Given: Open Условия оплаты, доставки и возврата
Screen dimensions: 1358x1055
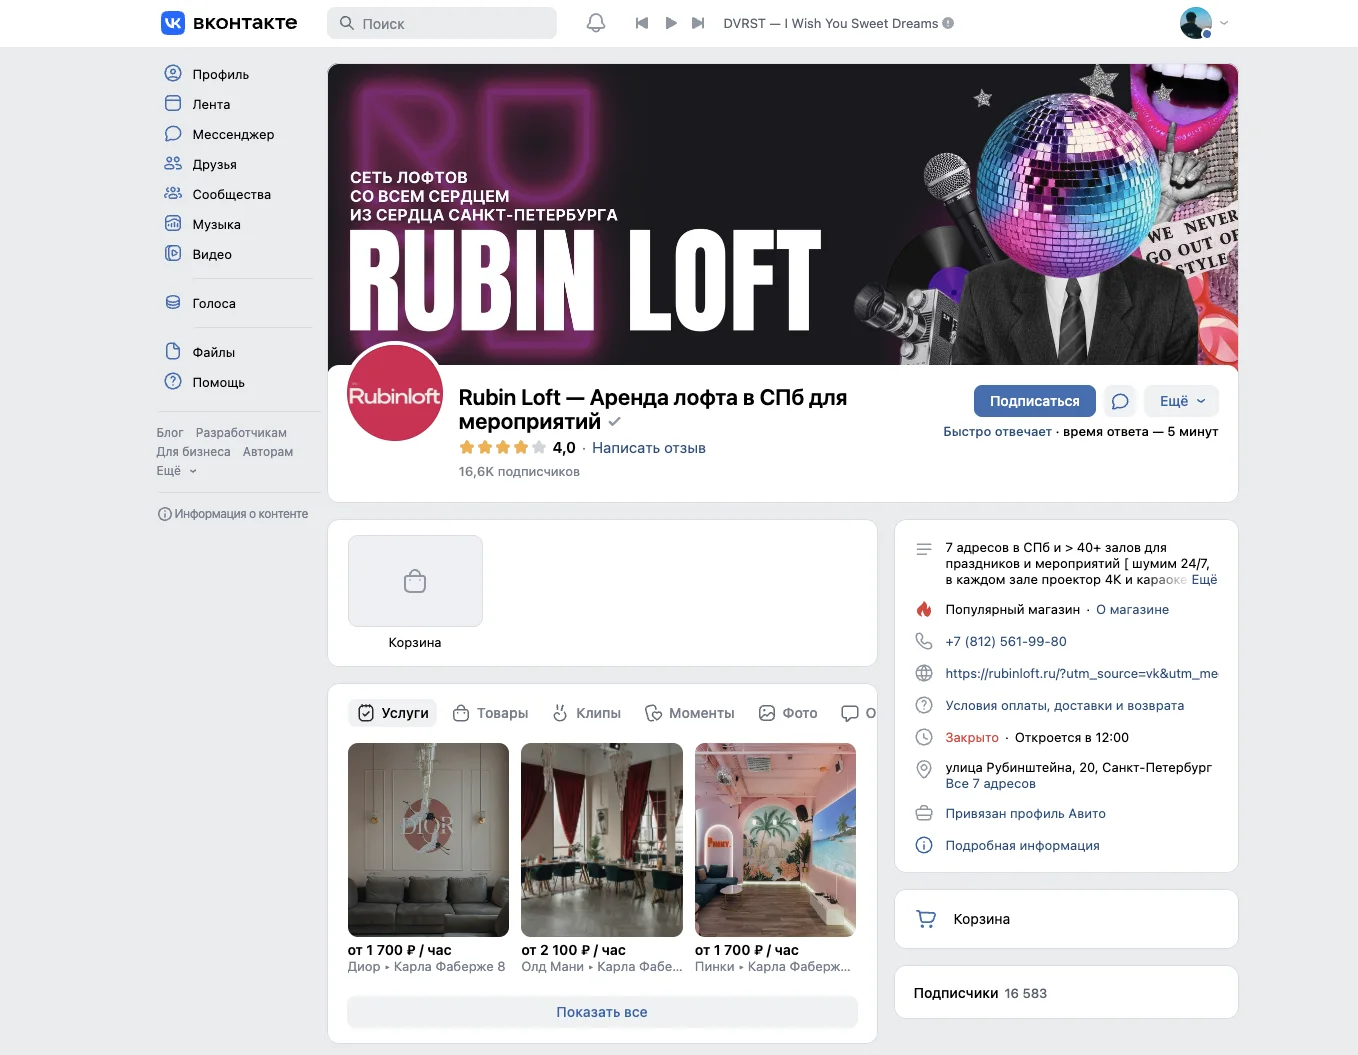Looking at the screenshot, I should tap(1065, 706).
